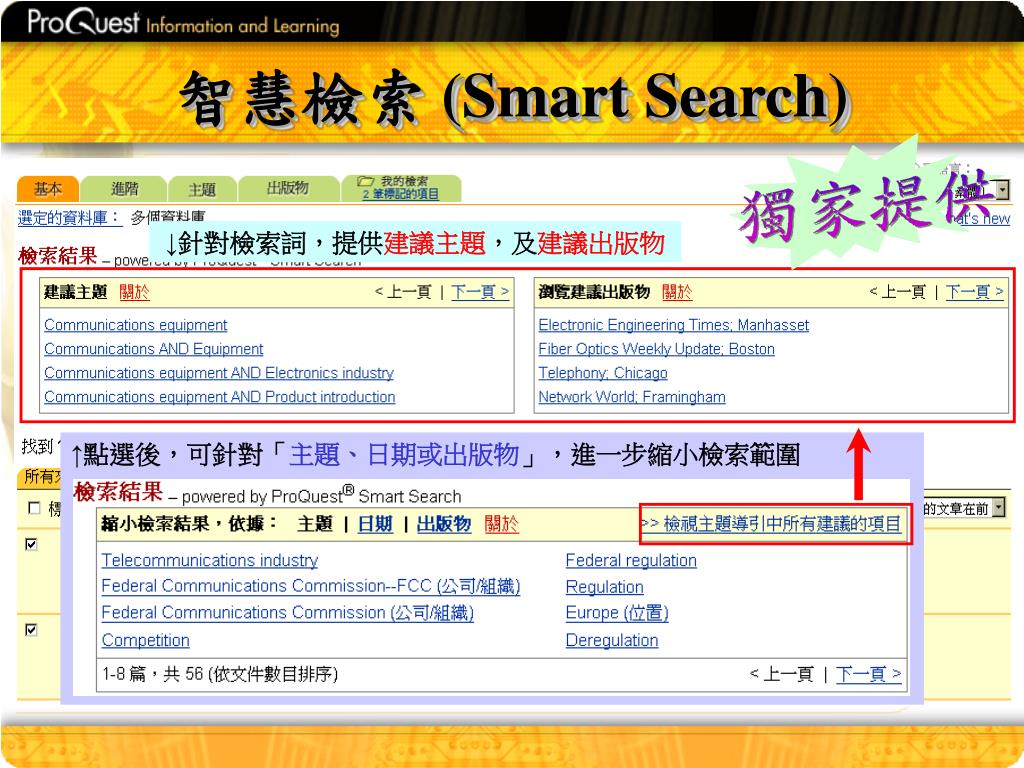Open Network World; Framingham publication
The height and width of the screenshot is (768, 1024).
(632, 397)
